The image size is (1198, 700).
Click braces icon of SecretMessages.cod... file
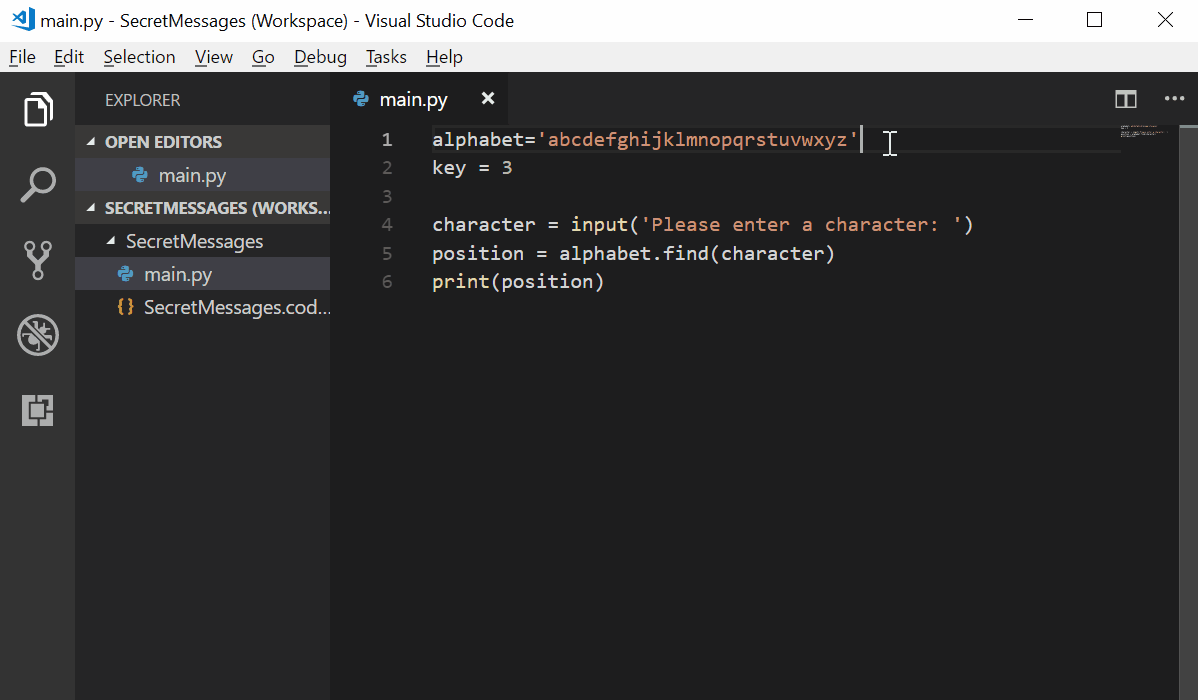[125, 306]
